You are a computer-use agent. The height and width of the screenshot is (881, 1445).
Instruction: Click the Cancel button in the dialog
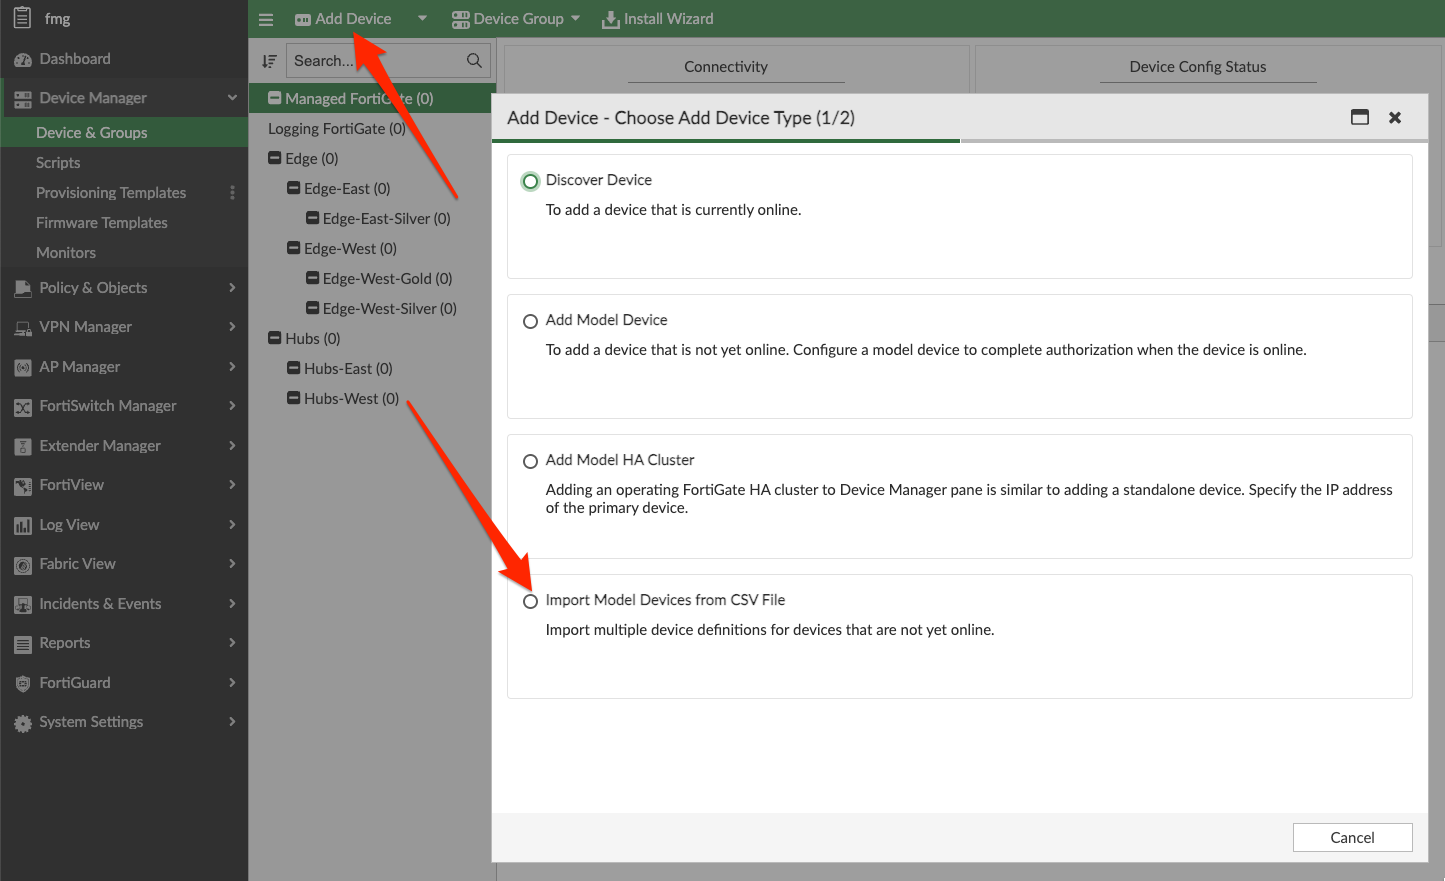pyautogui.click(x=1352, y=837)
